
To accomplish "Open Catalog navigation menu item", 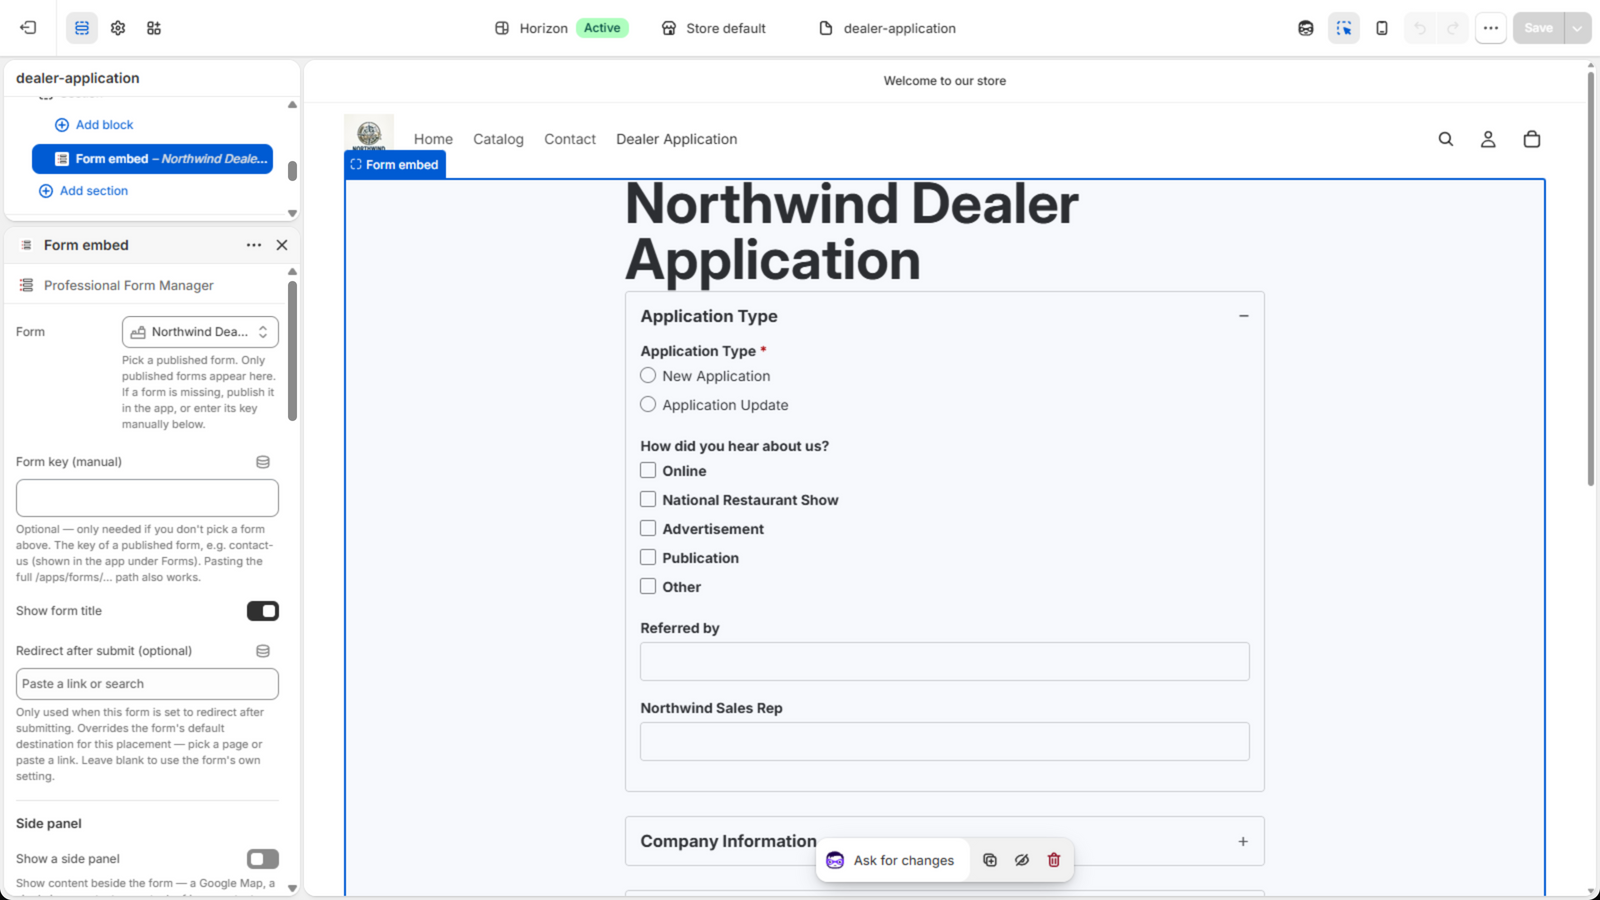I will (x=498, y=139).
